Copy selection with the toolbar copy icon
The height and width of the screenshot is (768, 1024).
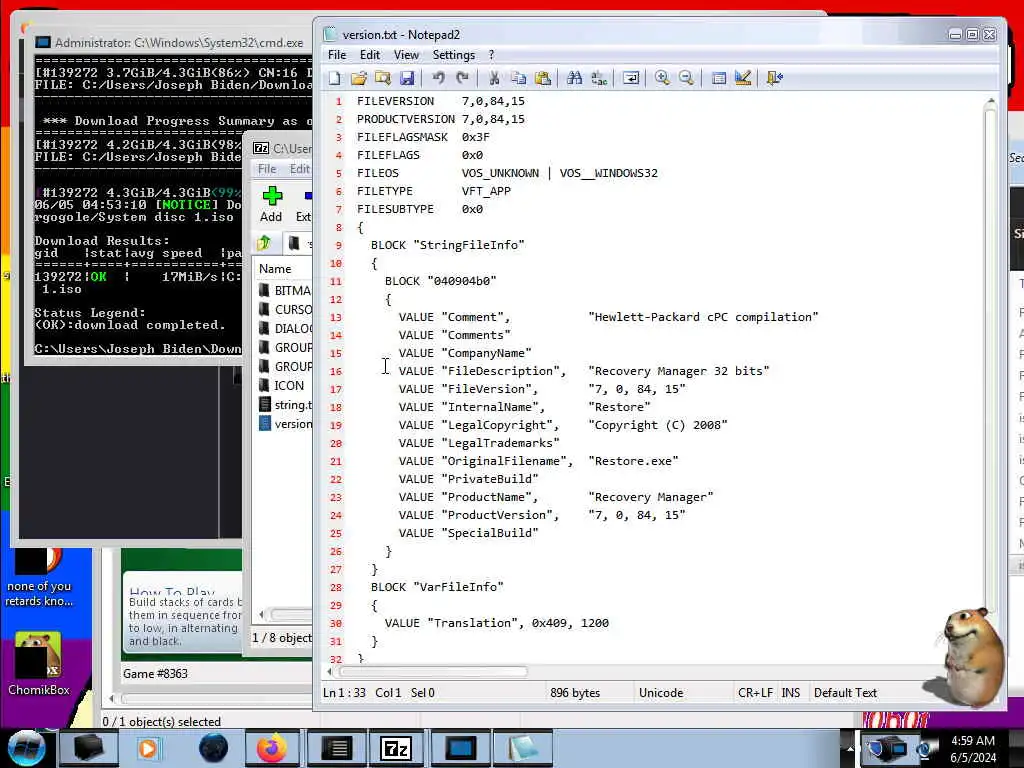tap(519, 78)
